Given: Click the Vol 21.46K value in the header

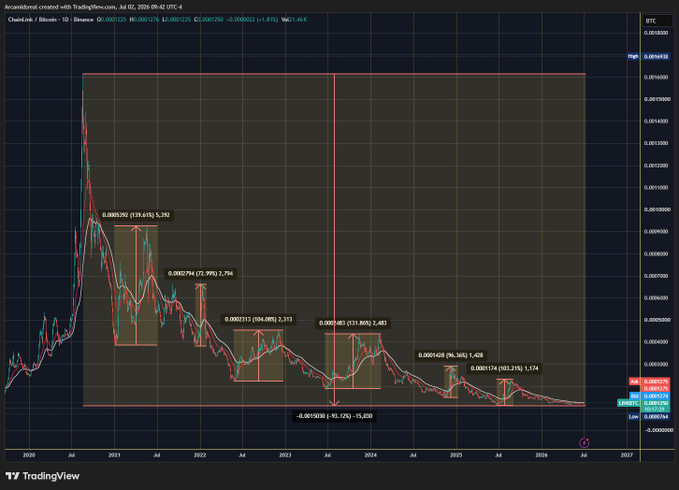Looking at the screenshot, I should [x=294, y=19].
